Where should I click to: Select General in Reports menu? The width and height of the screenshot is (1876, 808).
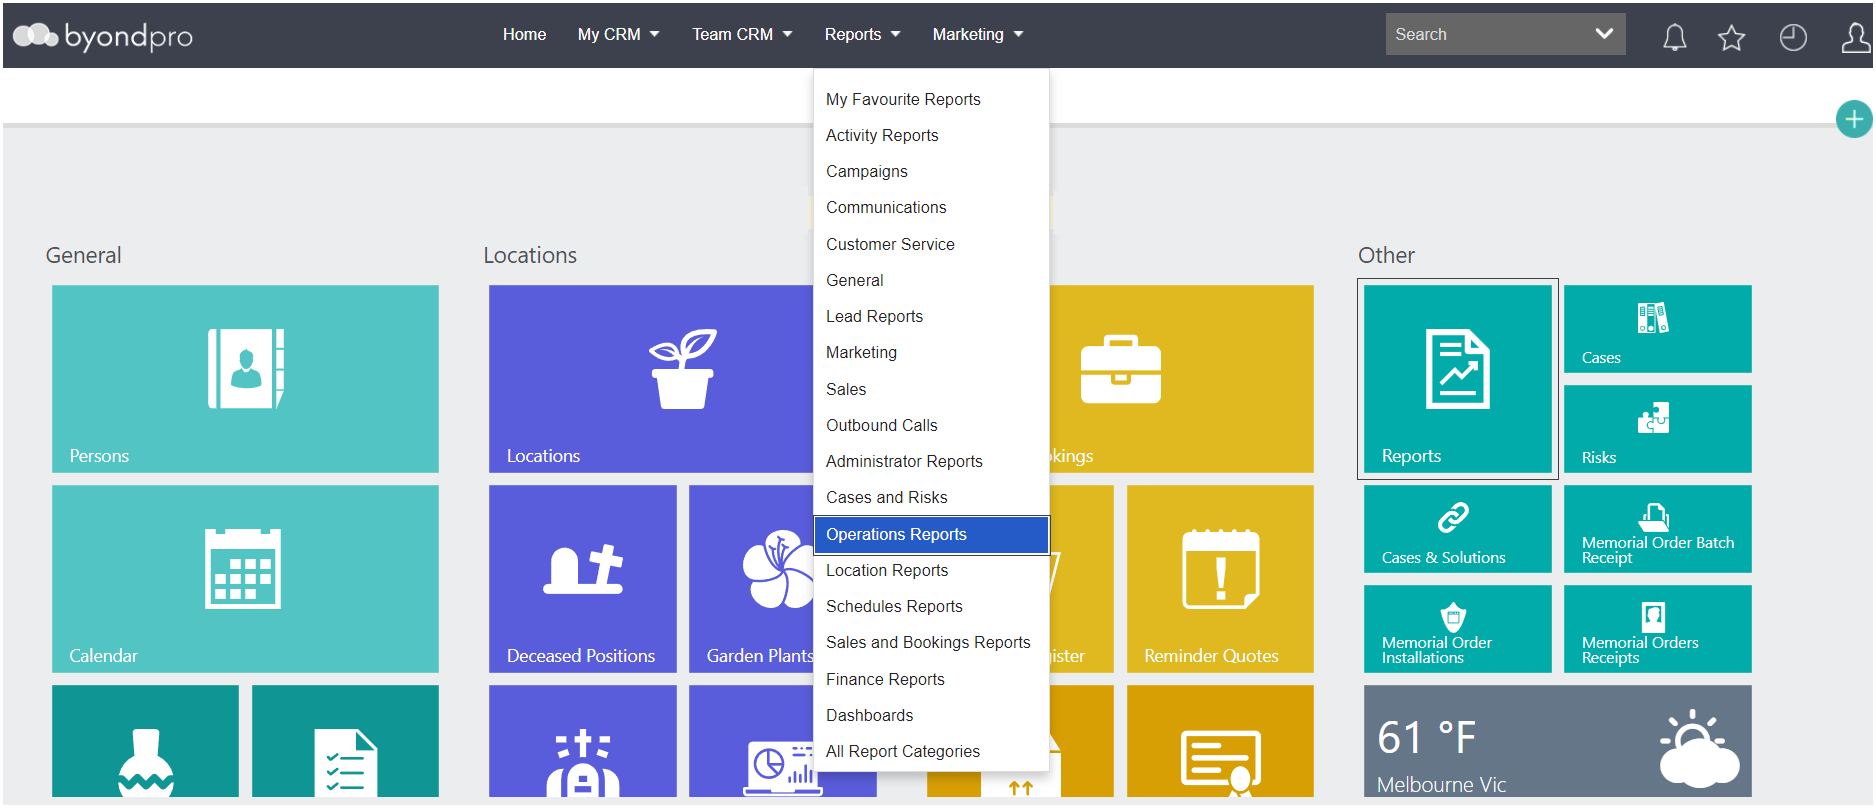point(931,280)
